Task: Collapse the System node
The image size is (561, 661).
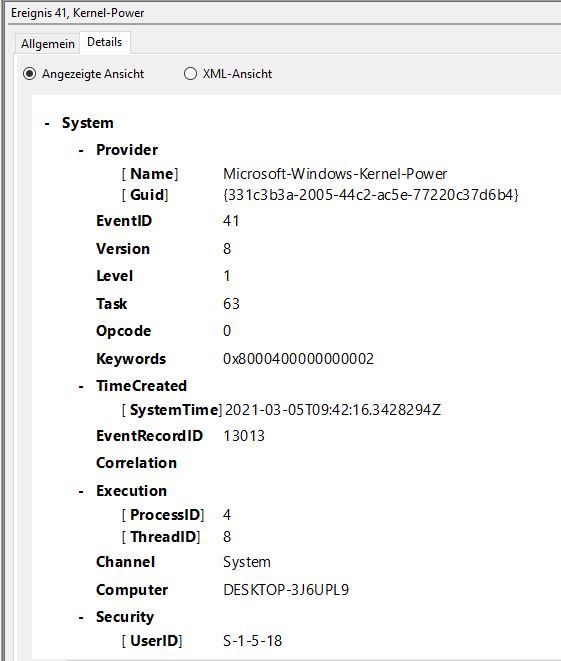Action: click(x=47, y=124)
